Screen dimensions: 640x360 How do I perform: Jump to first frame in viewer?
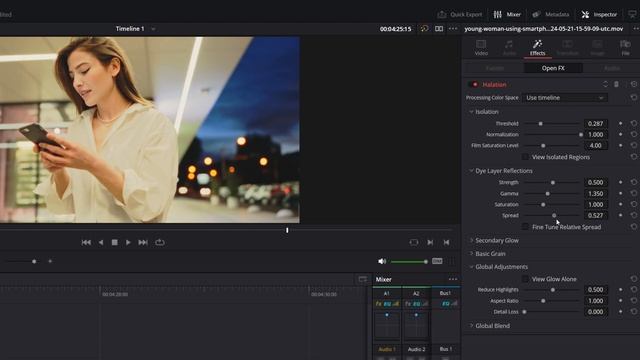point(86,242)
